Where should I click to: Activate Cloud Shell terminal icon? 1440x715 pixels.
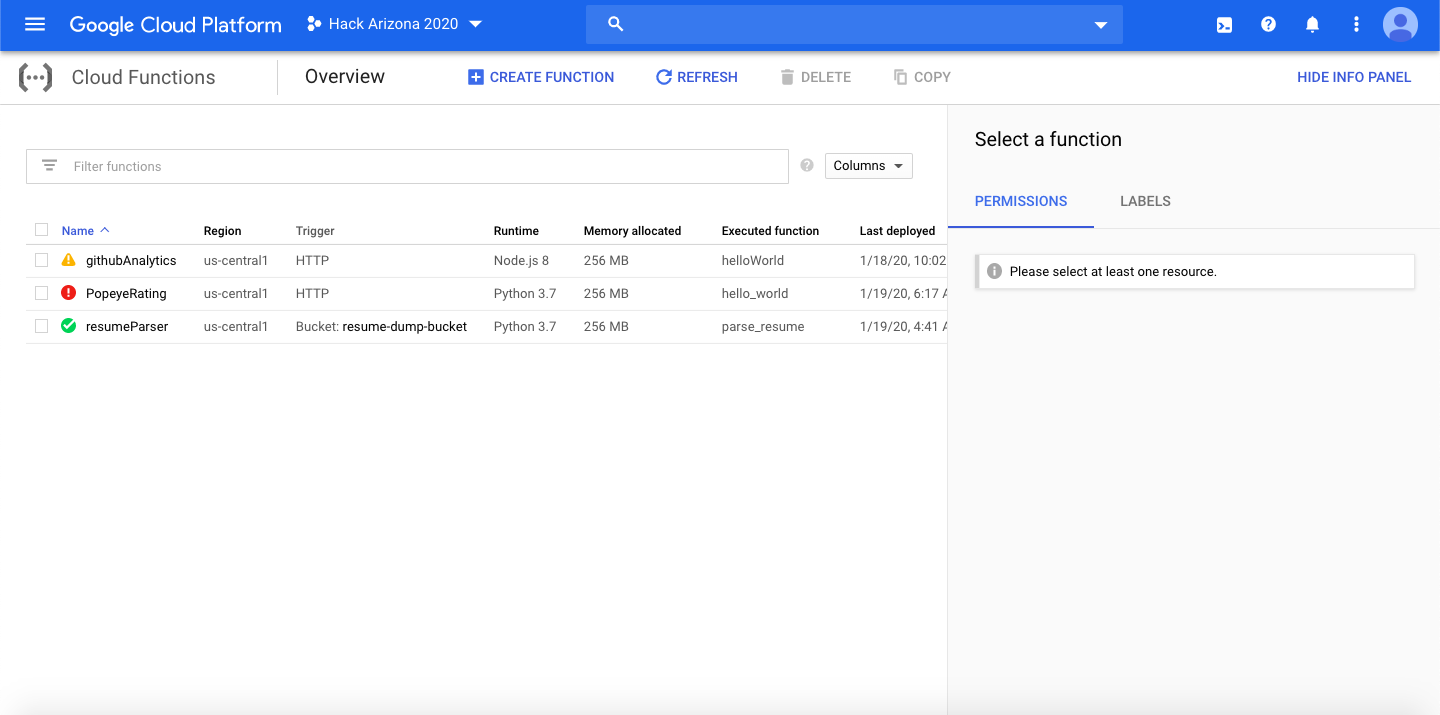pos(1224,25)
